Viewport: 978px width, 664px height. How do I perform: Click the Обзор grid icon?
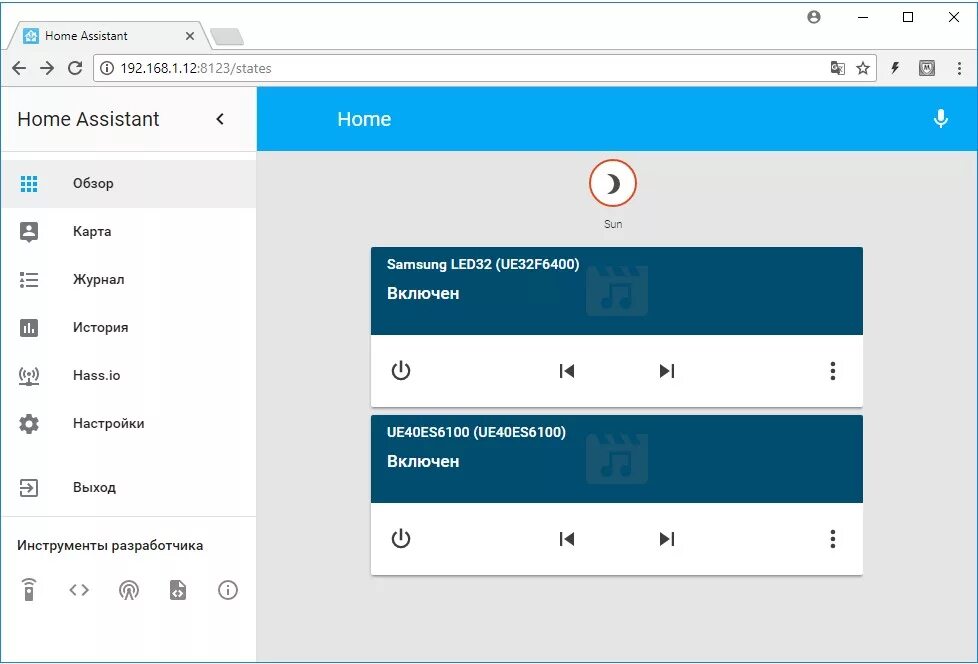pos(29,183)
